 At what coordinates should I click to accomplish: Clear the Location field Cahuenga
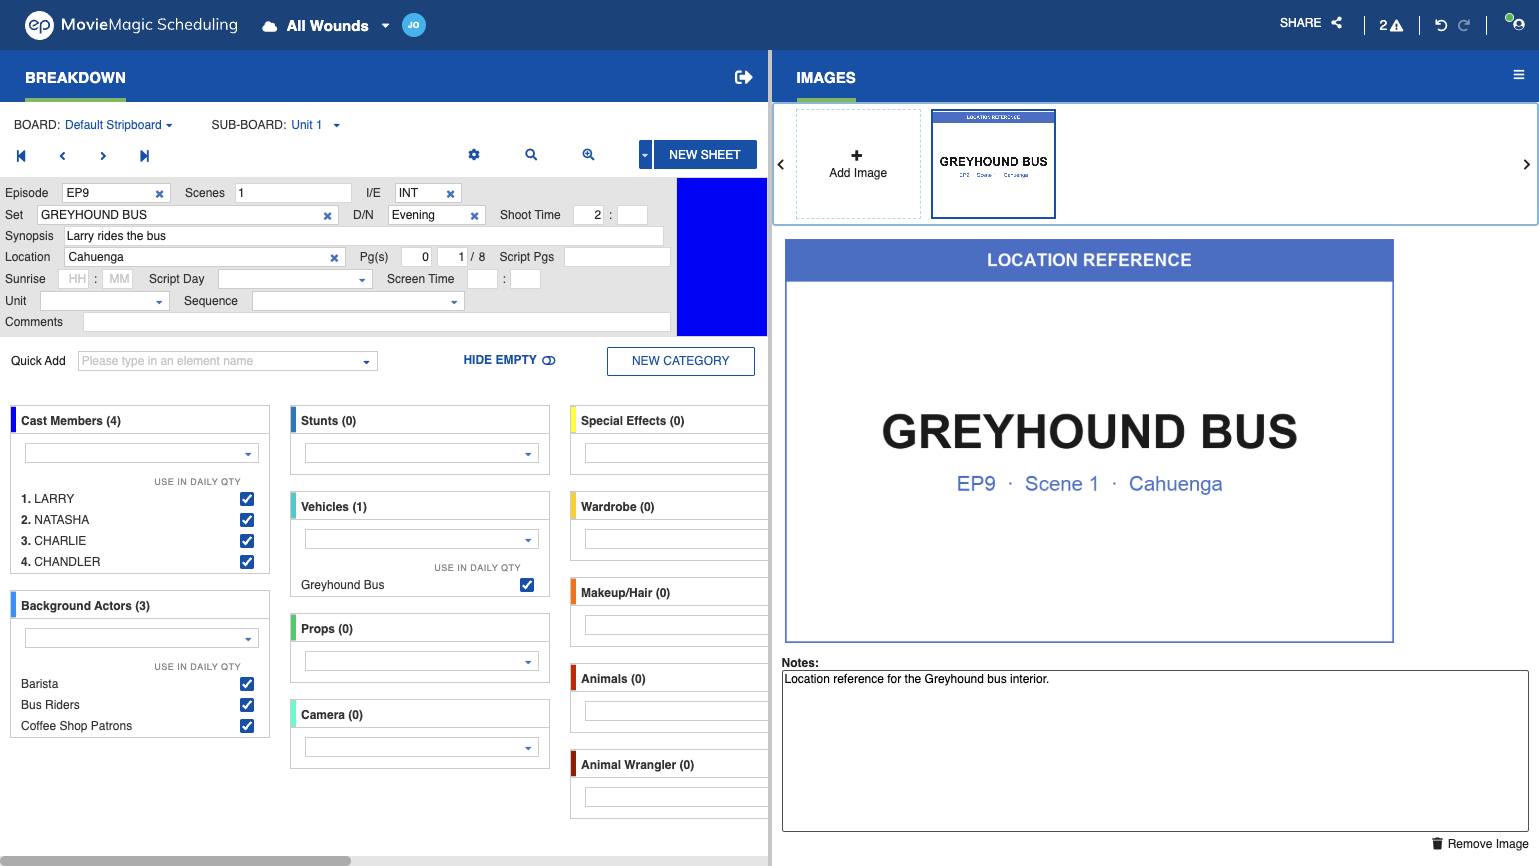pos(334,258)
